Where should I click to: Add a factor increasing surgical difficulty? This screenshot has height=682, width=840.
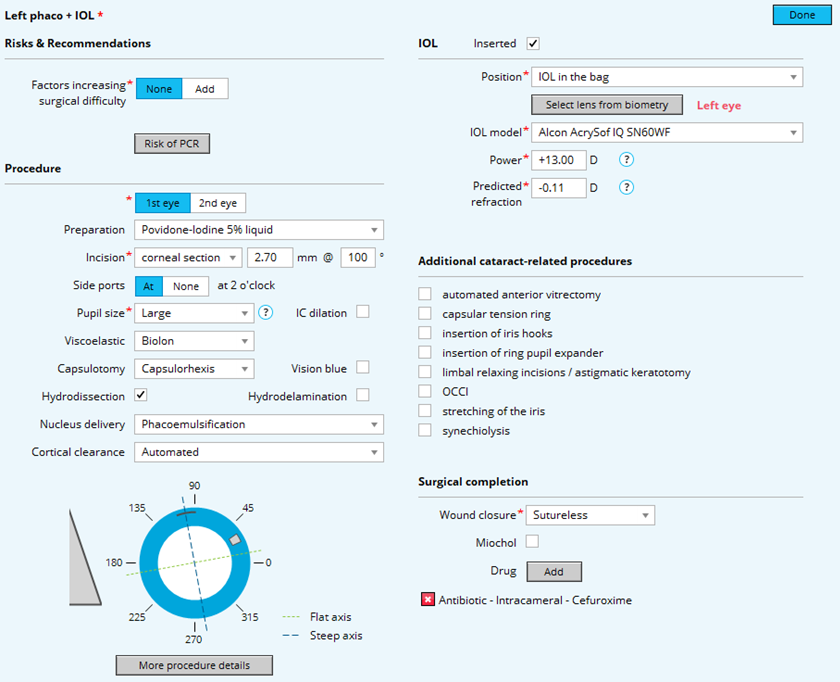205,88
